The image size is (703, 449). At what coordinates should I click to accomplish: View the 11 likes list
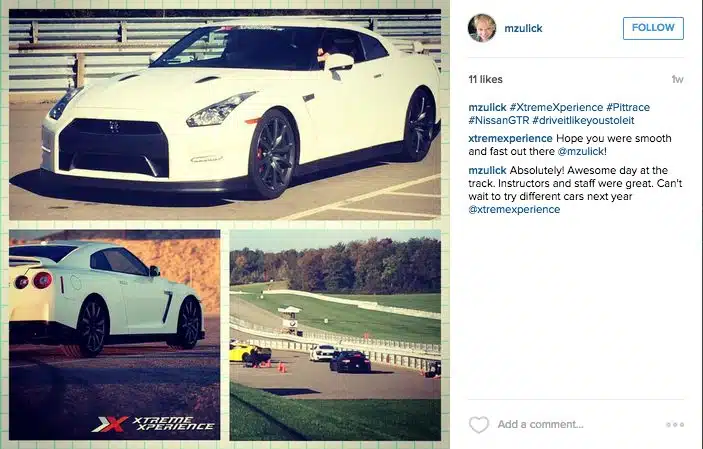(x=486, y=79)
